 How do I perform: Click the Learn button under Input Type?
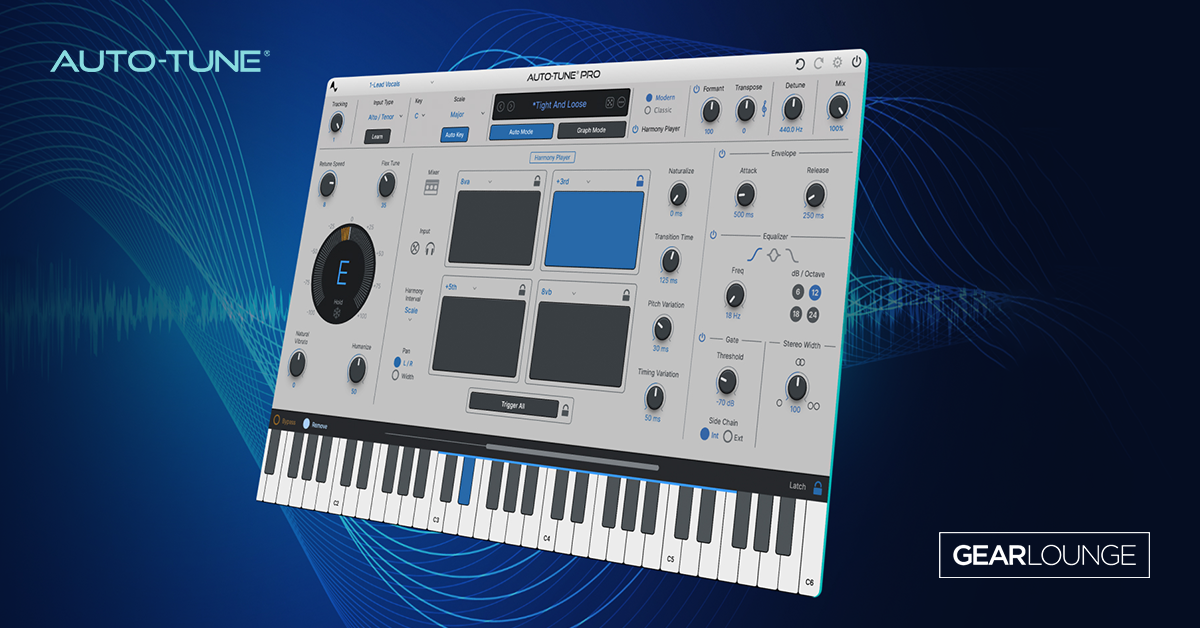(x=379, y=135)
